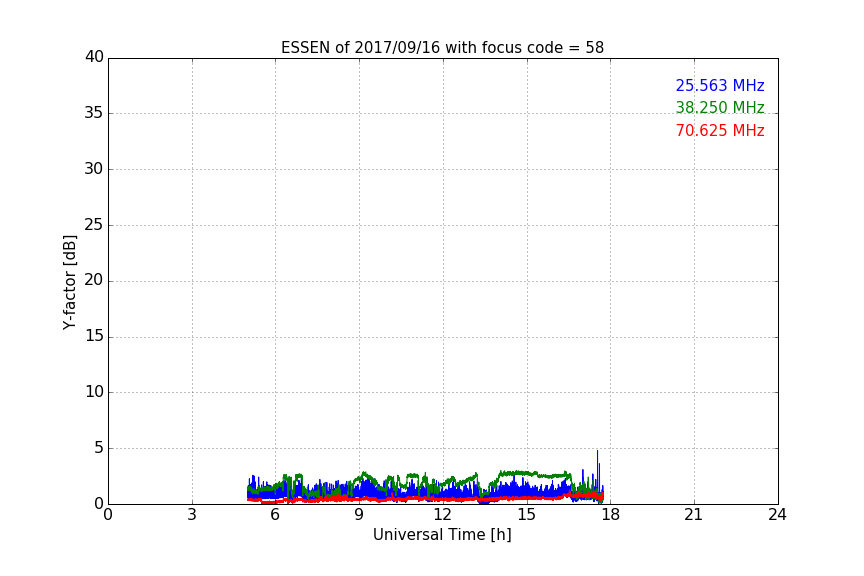The width and height of the screenshot is (864, 576).
Task: Click the y-axis tick label 35
Action: coord(94,113)
